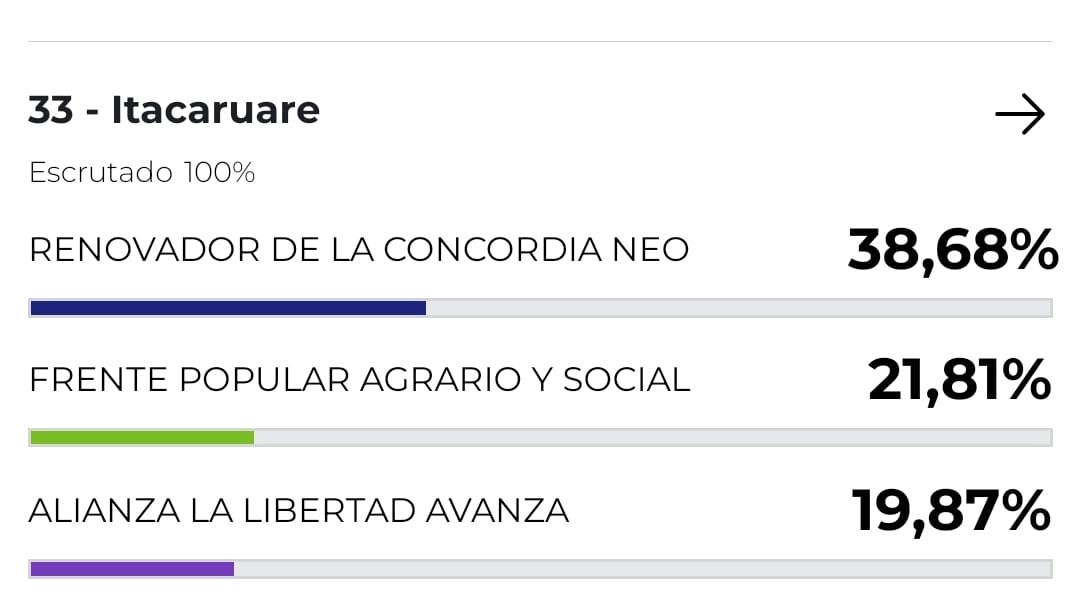Click the 19,87% percentage value

point(952,510)
